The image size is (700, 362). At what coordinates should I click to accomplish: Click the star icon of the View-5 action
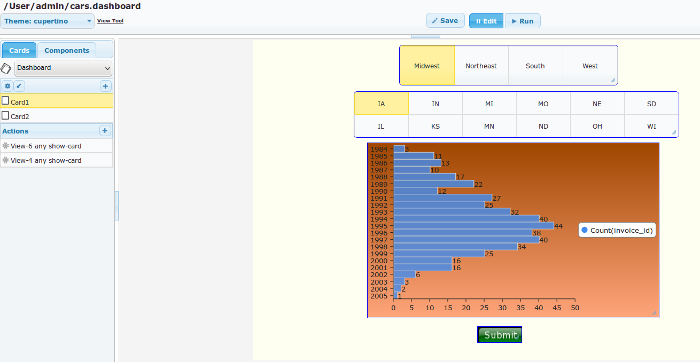[x=5, y=146]
